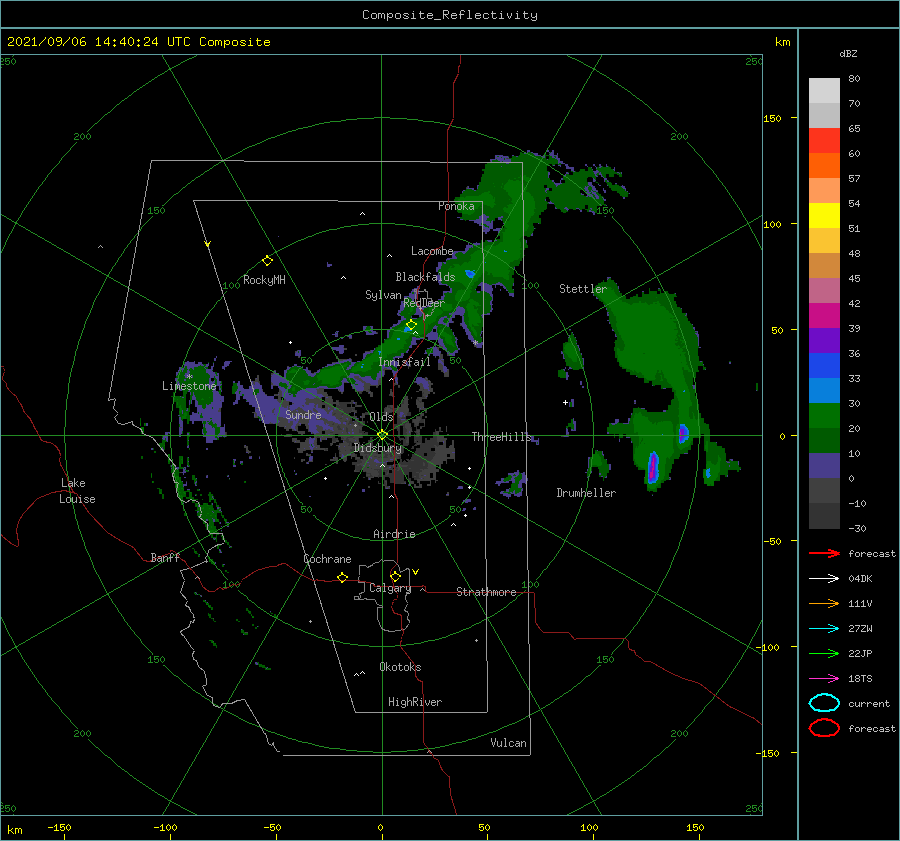Image resolution: width=900 pixels, height=841 pixels.
Task: Click the Lacombe label
Action: (x=432, y=251)
